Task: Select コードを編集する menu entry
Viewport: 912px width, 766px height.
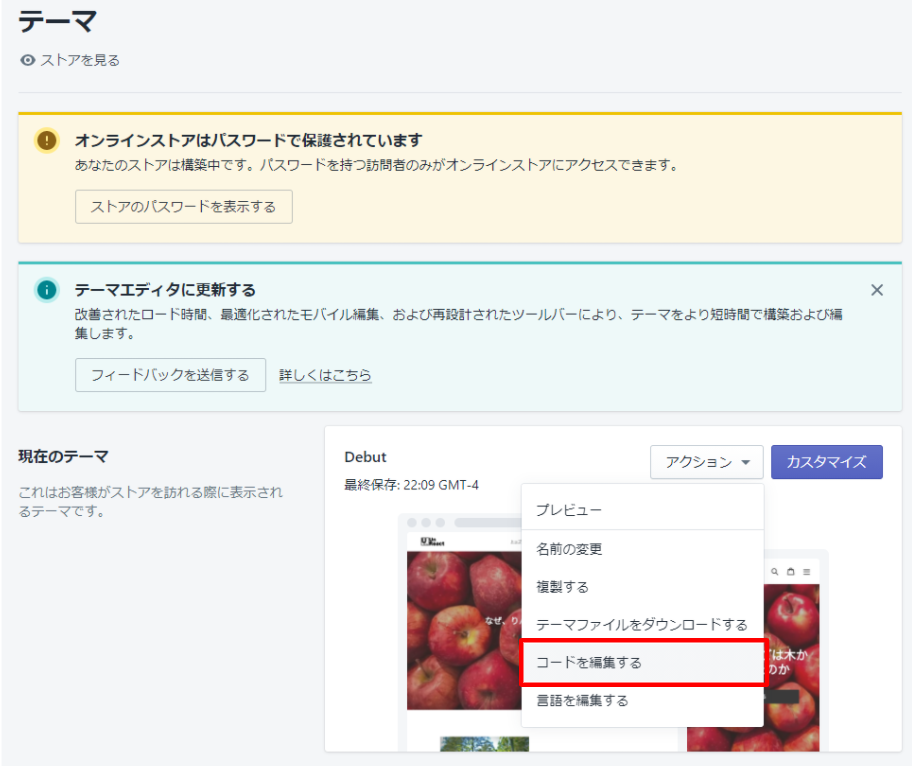Action: click(642, 662)
